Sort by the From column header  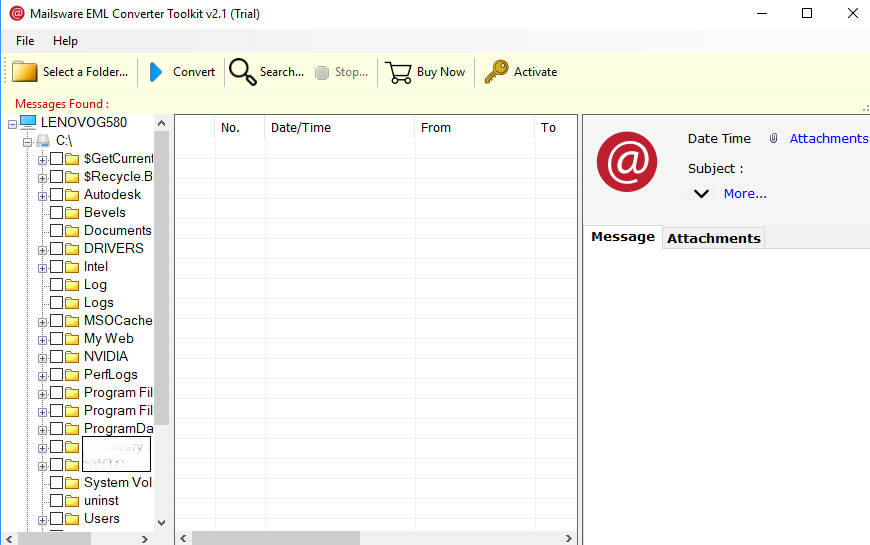[x=474, y=128]
